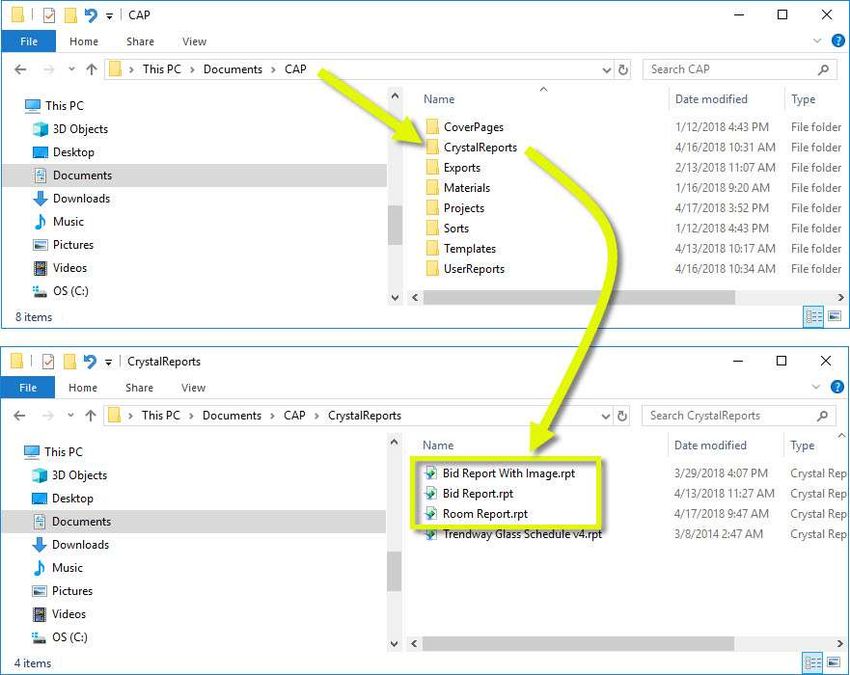Click Documents breadcrumb in CAP address bar
850x675 pixels.
tap(233, 69)
